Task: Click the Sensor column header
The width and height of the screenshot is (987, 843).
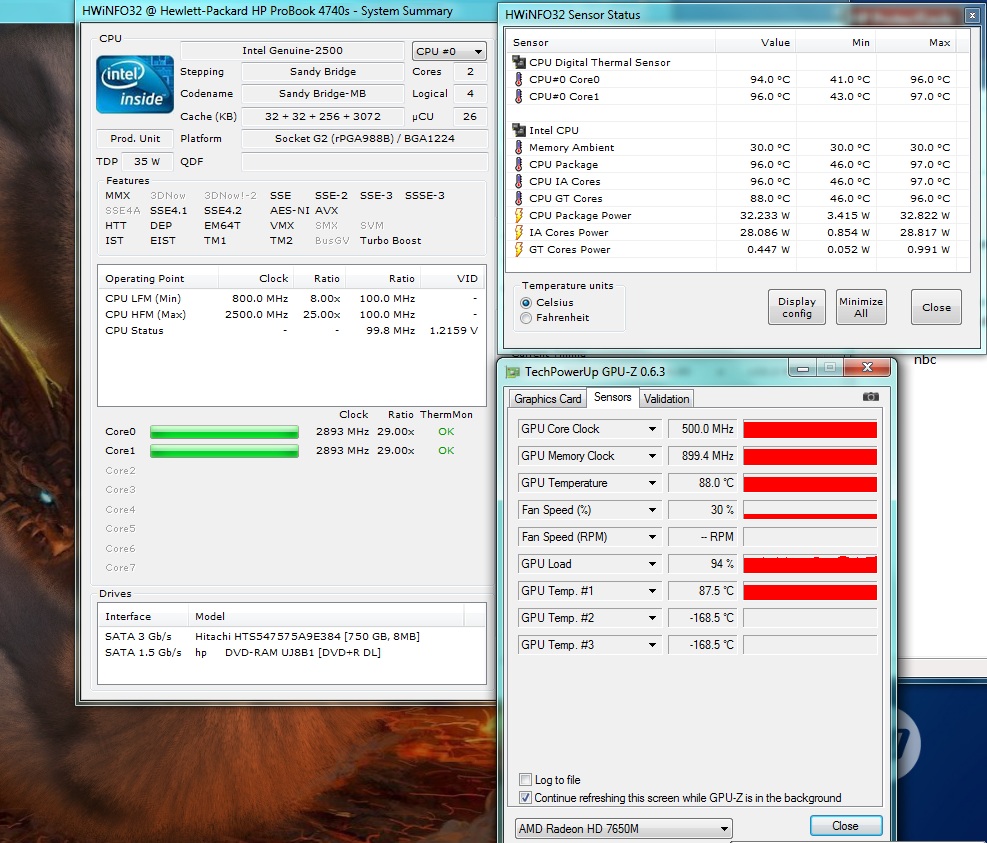Action: [611, 43]
